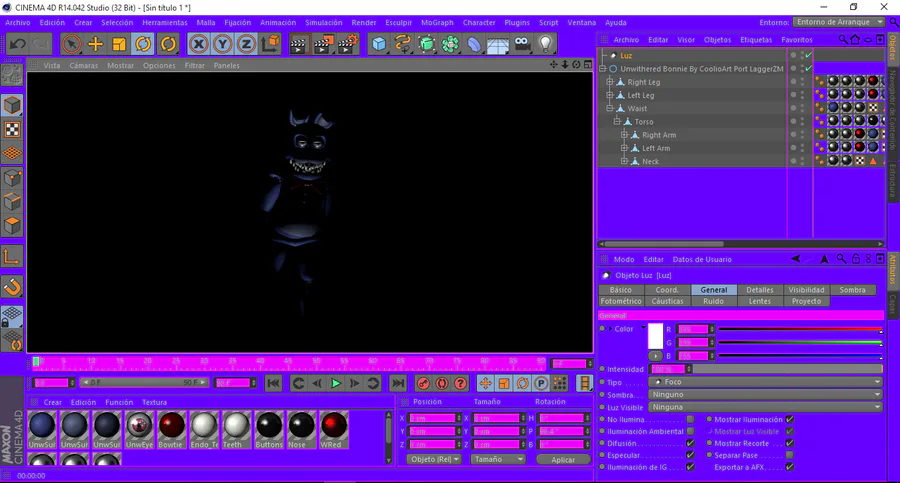The image size is (900, 483).
Task: Open the Sombra dropdown
Action: point(766,395)
